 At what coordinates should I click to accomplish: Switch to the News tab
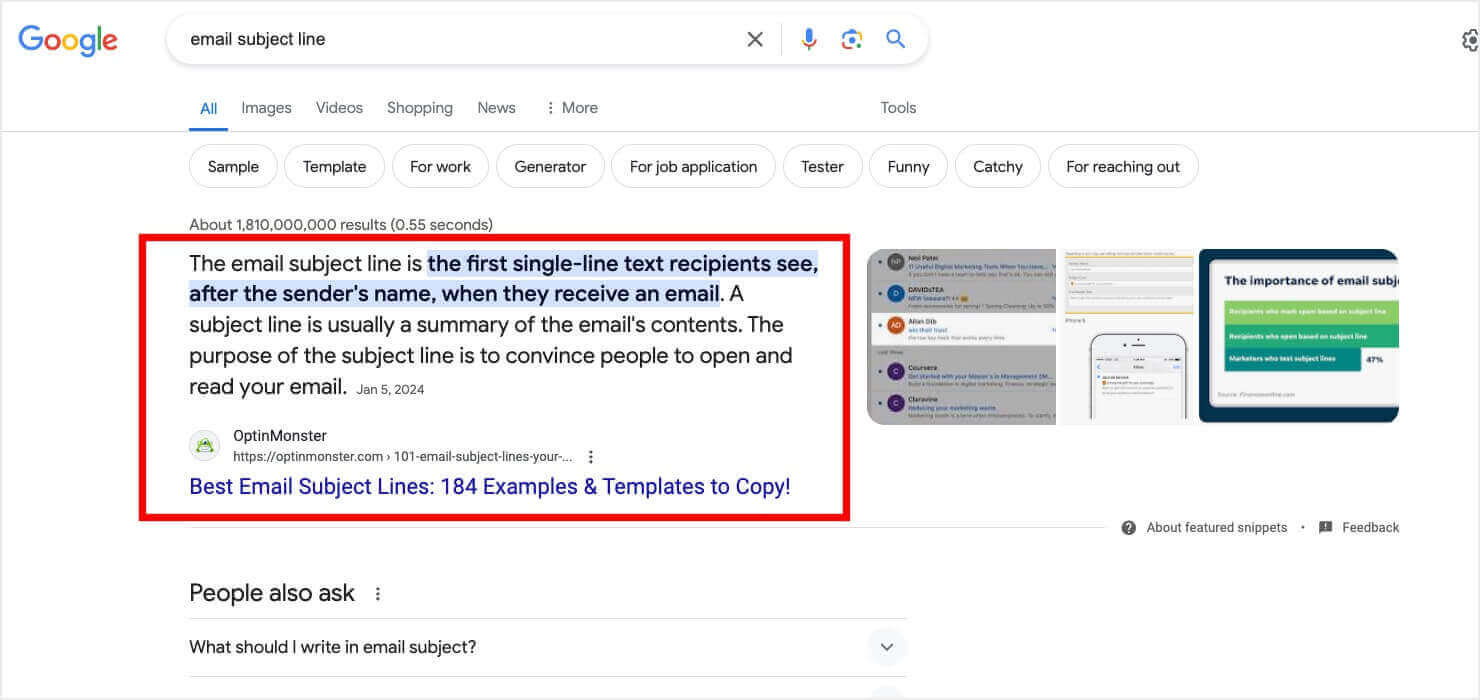tap(496, 107)
